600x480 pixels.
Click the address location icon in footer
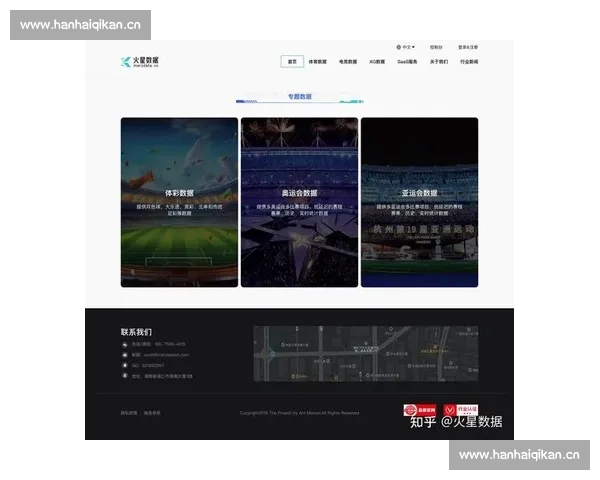(125, 377)
